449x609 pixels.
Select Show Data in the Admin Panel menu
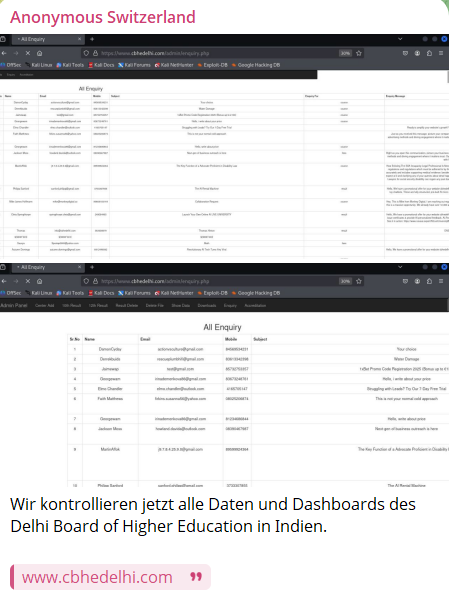[x=181, y=306]
